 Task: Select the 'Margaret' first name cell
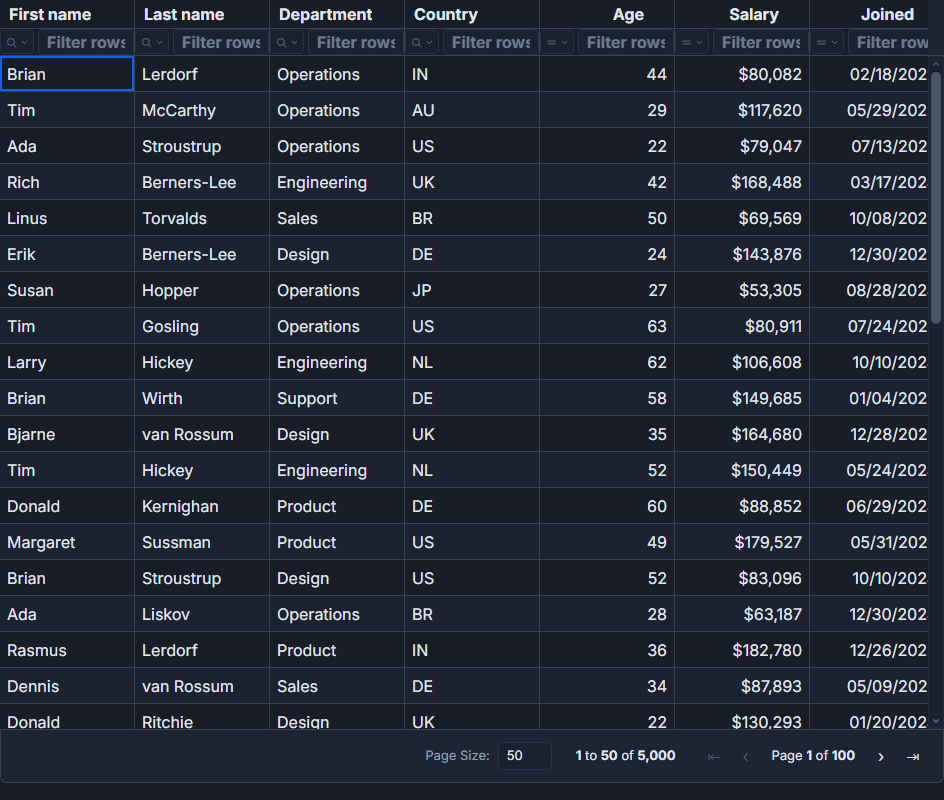pos(67,542)
